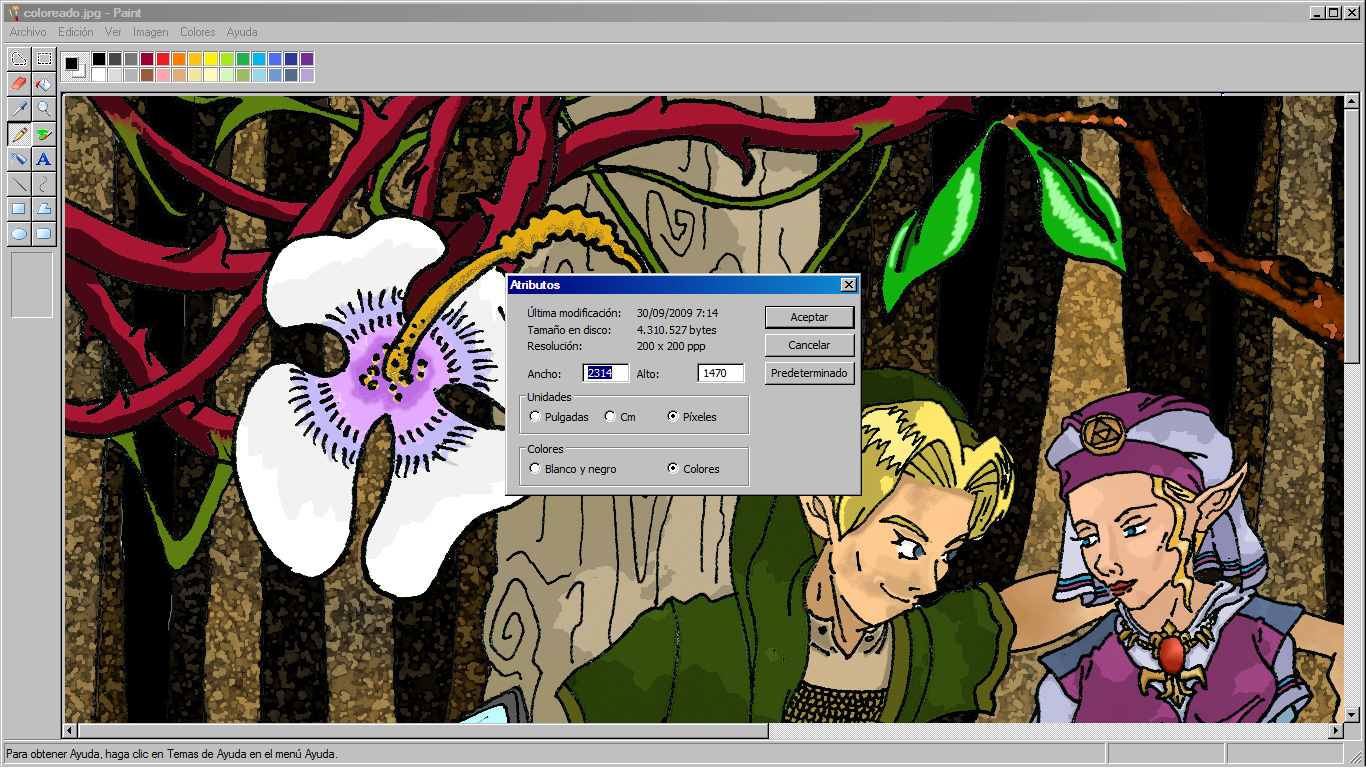Click the status bar help message

pyautogui.click(x=172, y=754)
